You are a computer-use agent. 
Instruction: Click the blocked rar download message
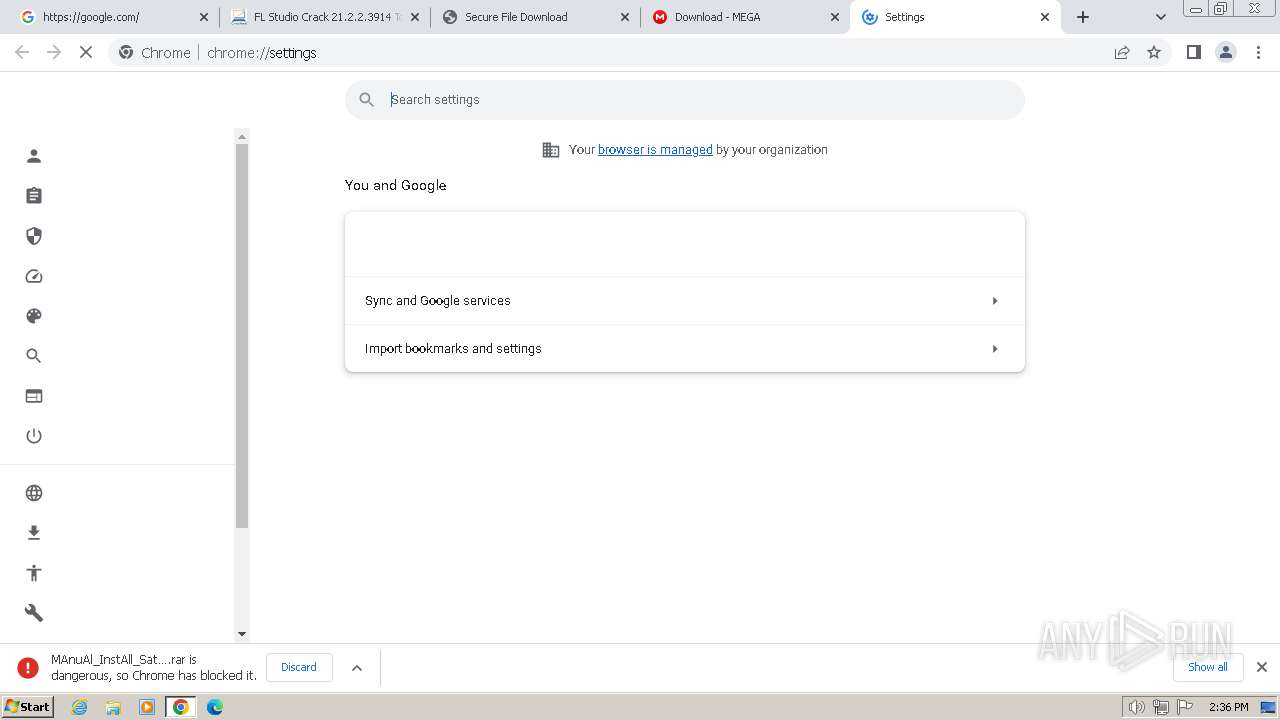154,668
